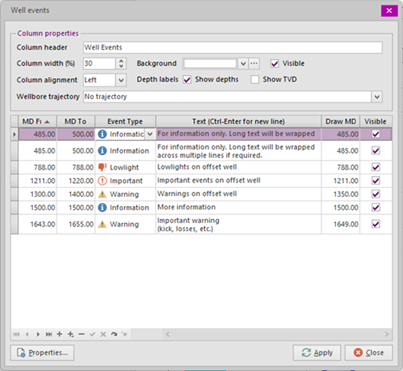Click the refresh arrow in grid navigator
The image size is (403, 371).
[x=114, y=334]
